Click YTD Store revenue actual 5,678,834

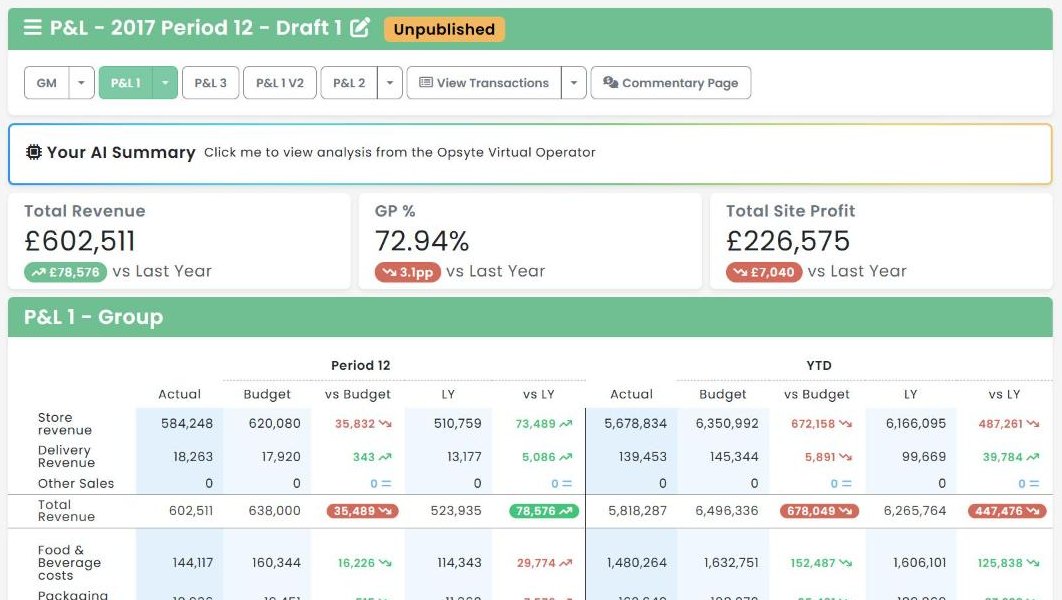(x=635, y=423)
